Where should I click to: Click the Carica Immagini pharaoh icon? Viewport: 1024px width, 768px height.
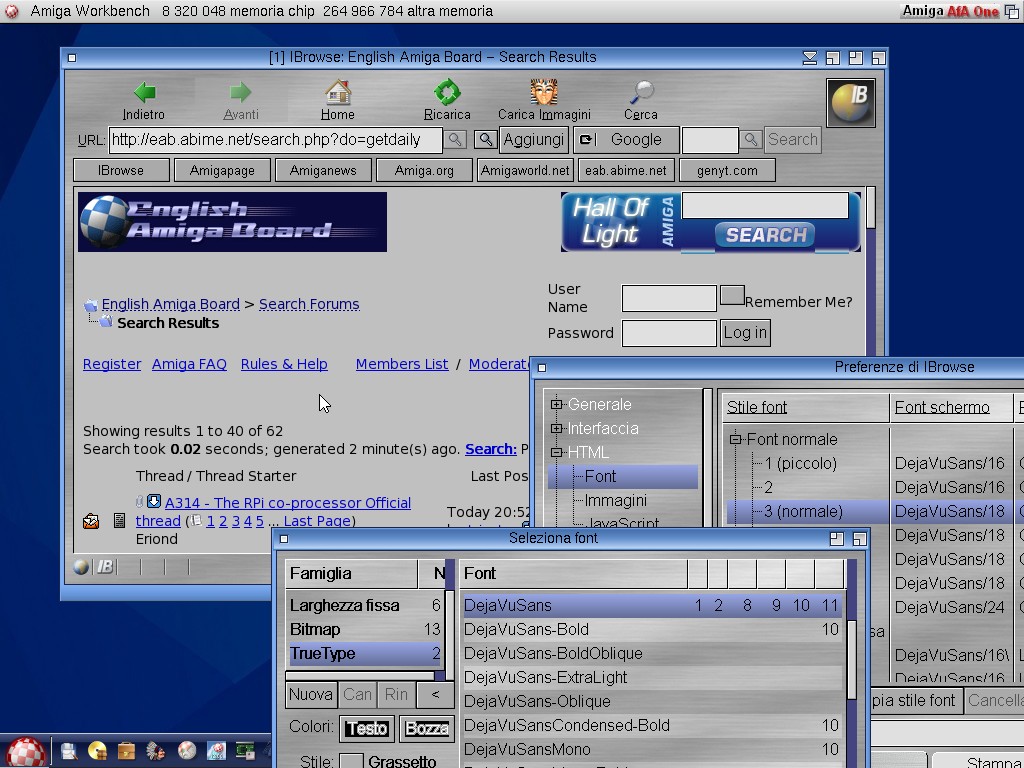pyautogui.click(x=544, y=93)
